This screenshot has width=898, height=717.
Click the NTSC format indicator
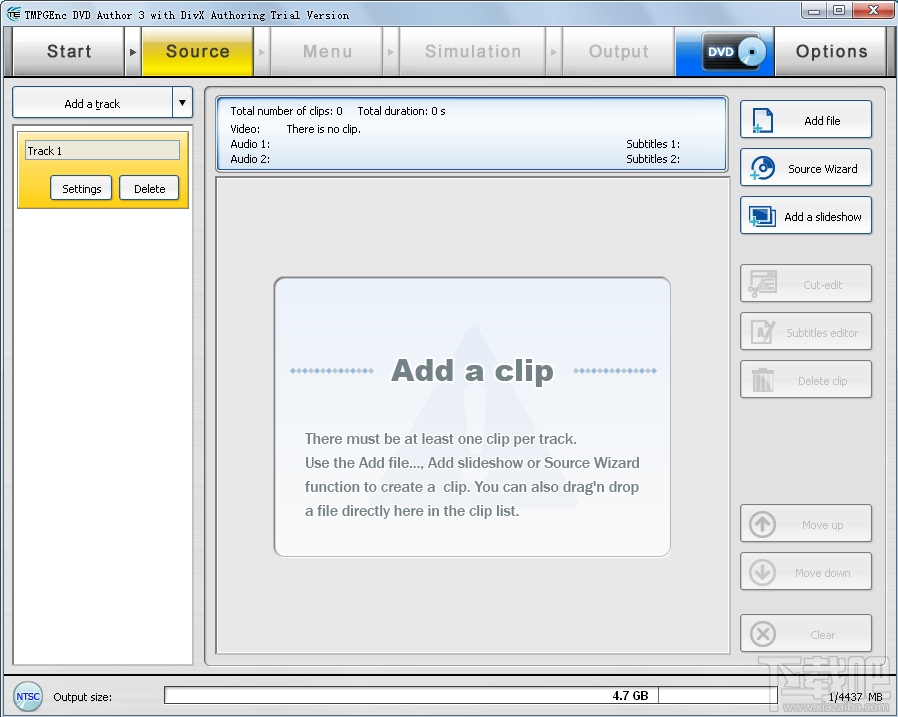[x=27, y=696]
